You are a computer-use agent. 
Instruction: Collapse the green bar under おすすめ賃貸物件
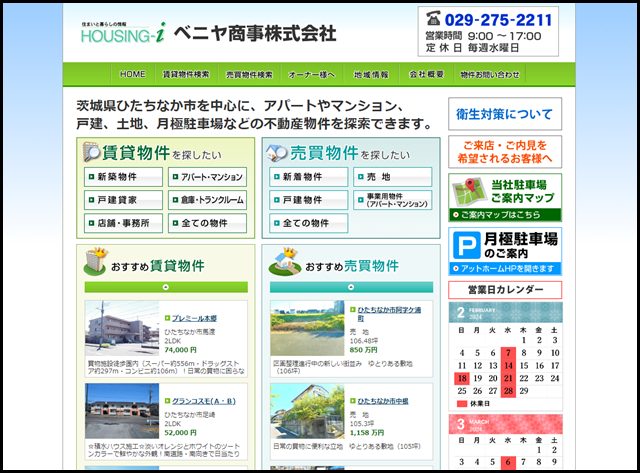click(x=166, y=287)
